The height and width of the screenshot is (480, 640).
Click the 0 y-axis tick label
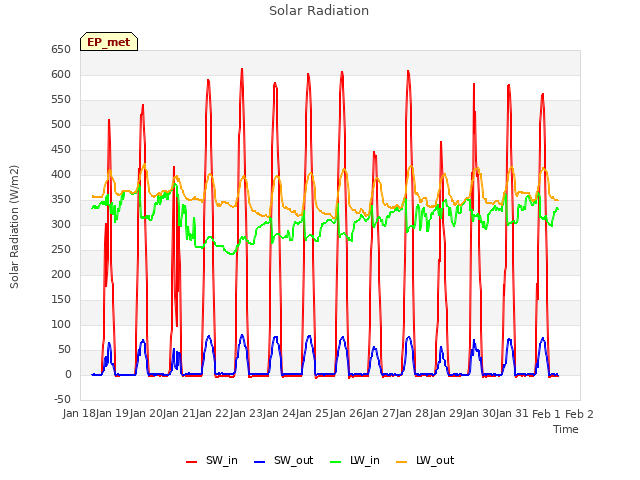click(68, 375)
